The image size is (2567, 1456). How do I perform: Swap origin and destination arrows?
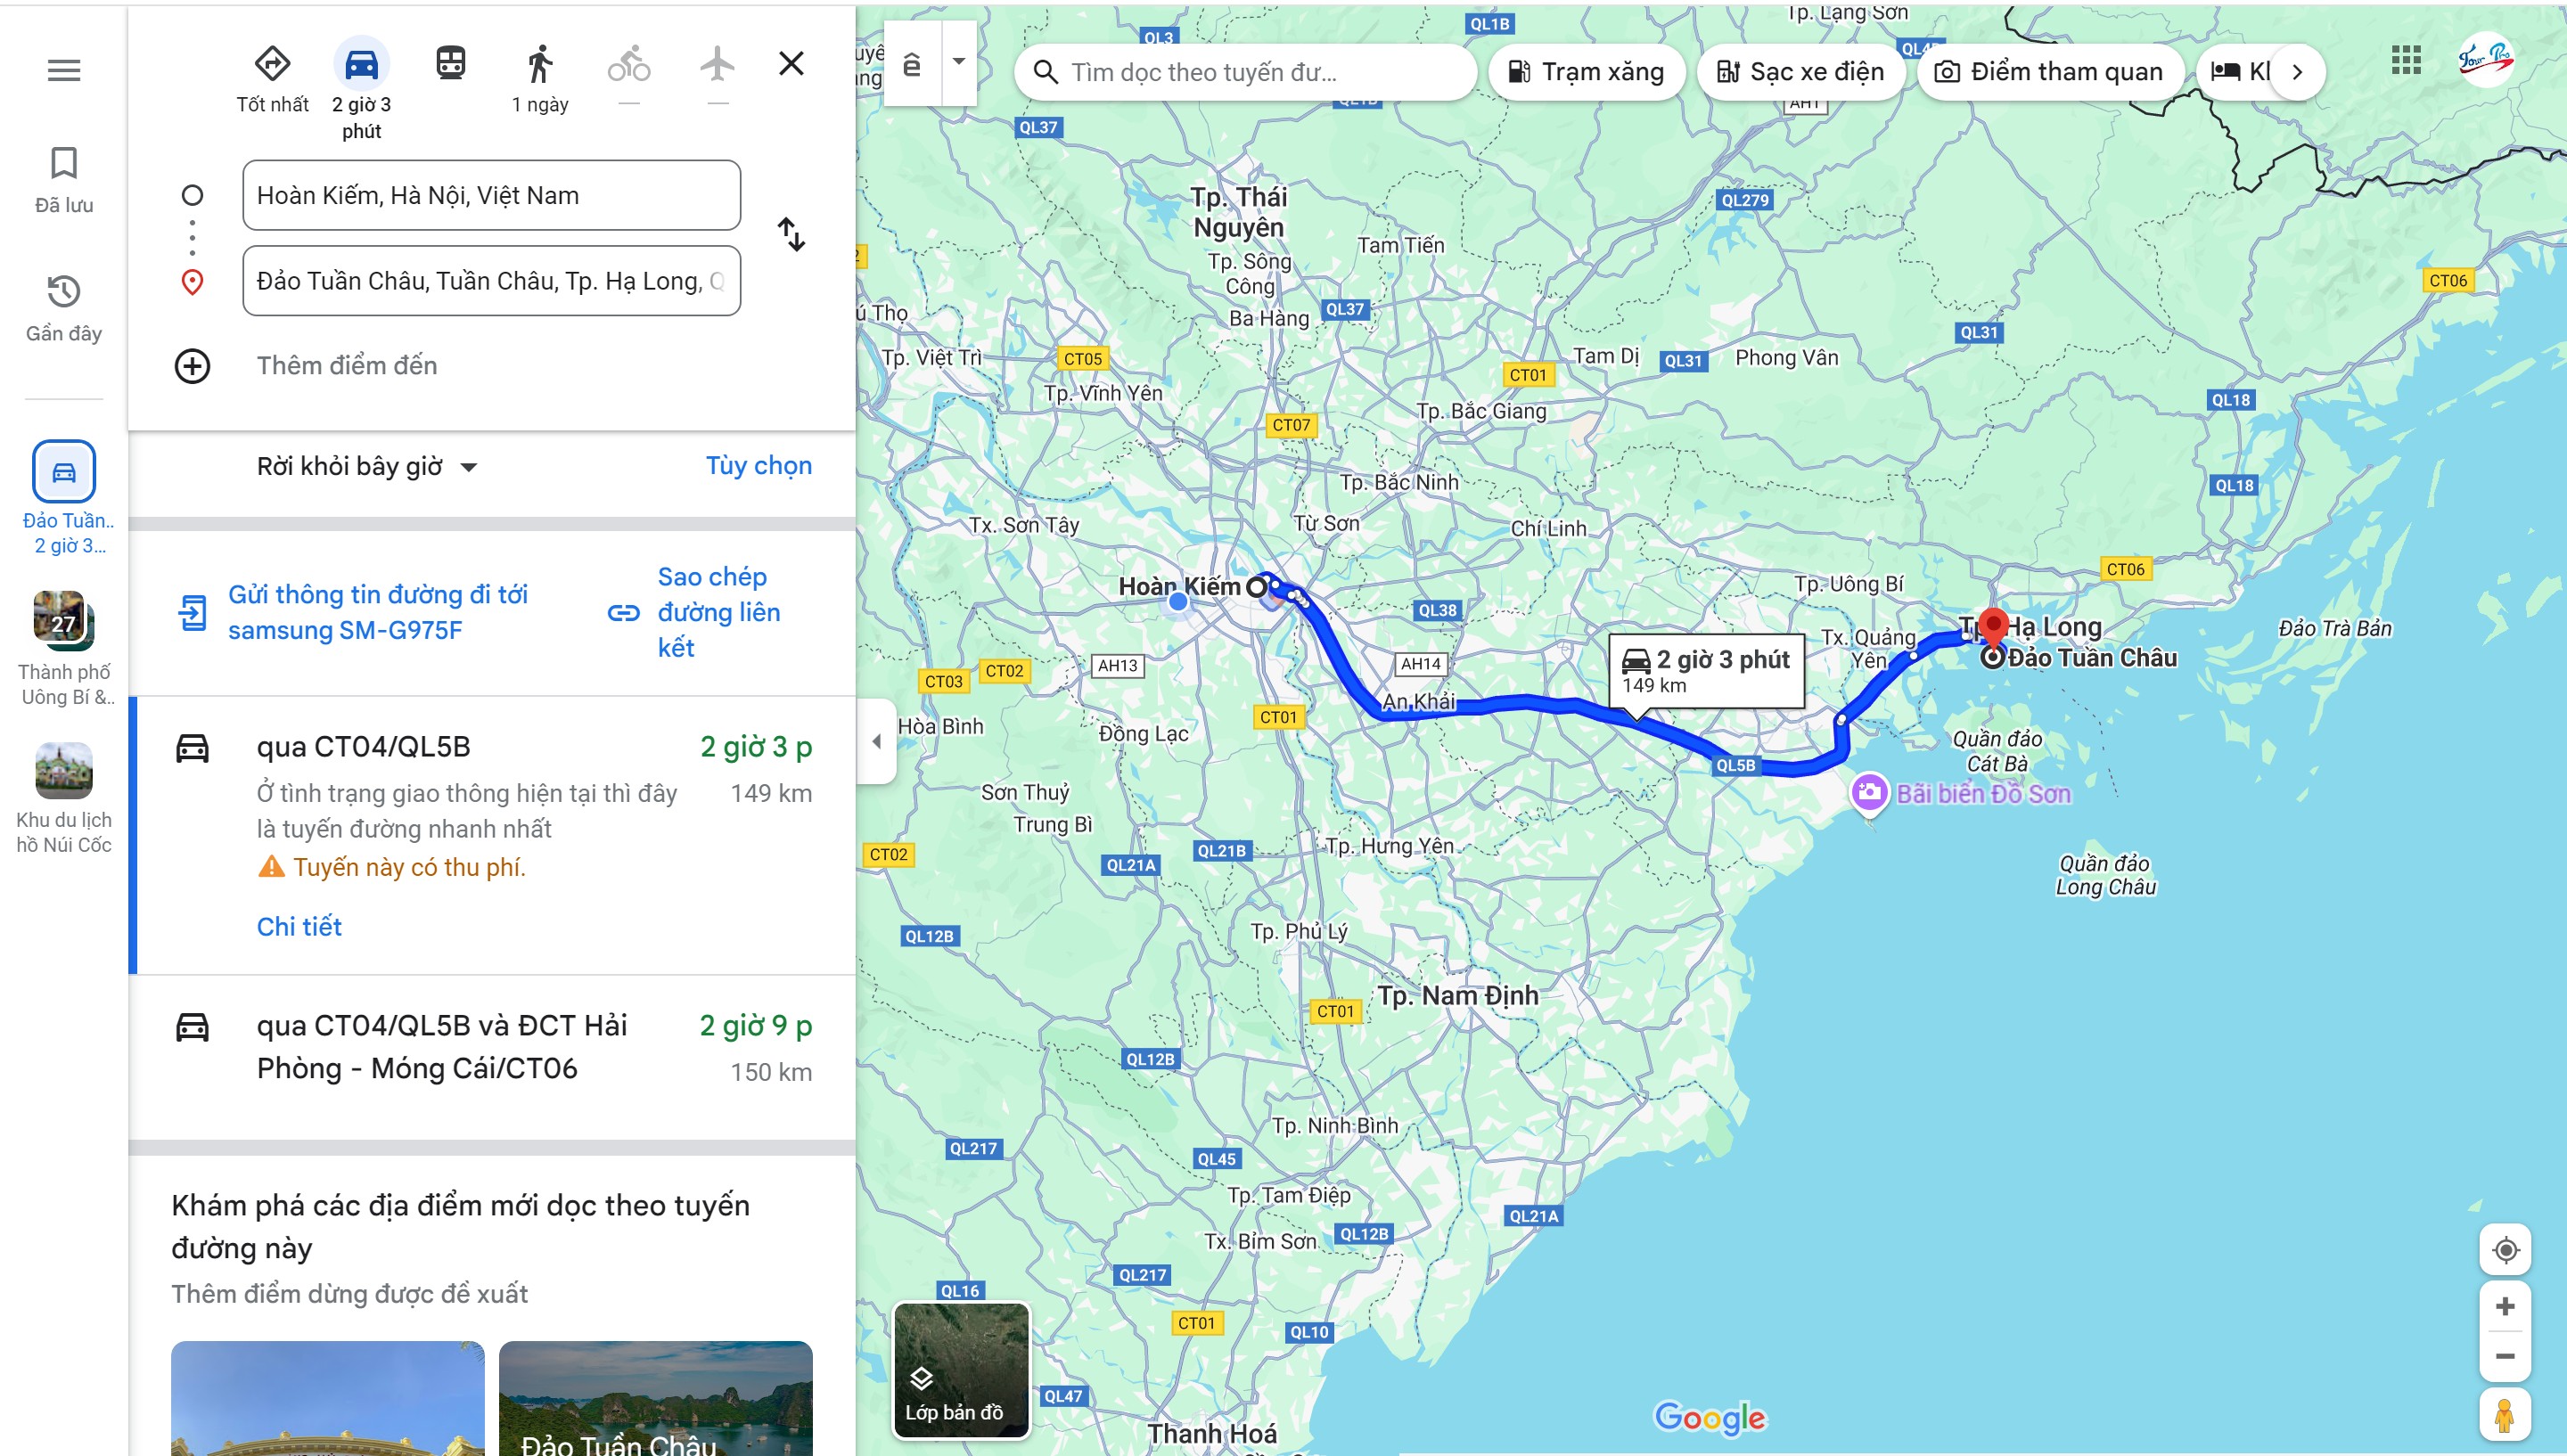tap(791, 235)
